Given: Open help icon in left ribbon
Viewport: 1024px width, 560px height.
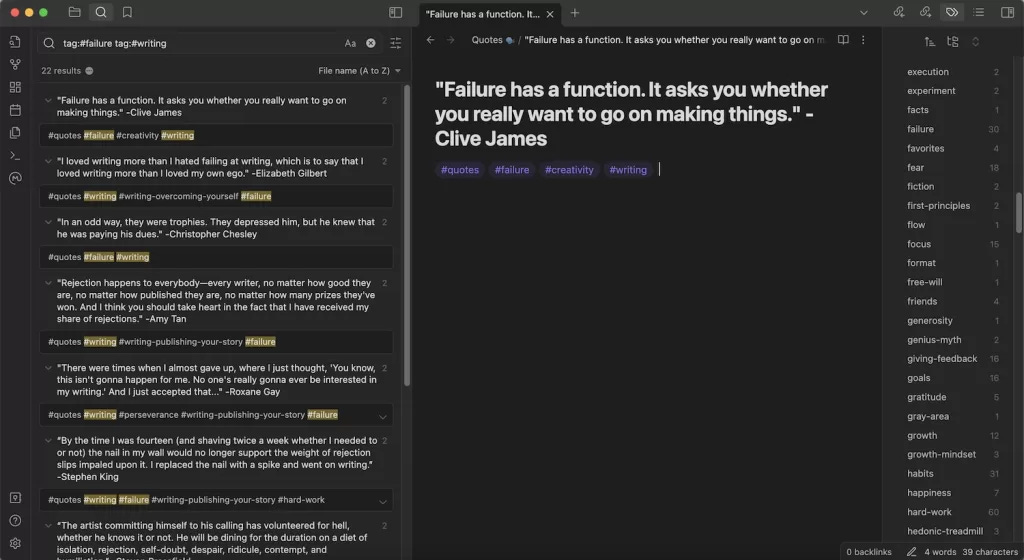Looking at the screenshot, I should tap(15, 520).
